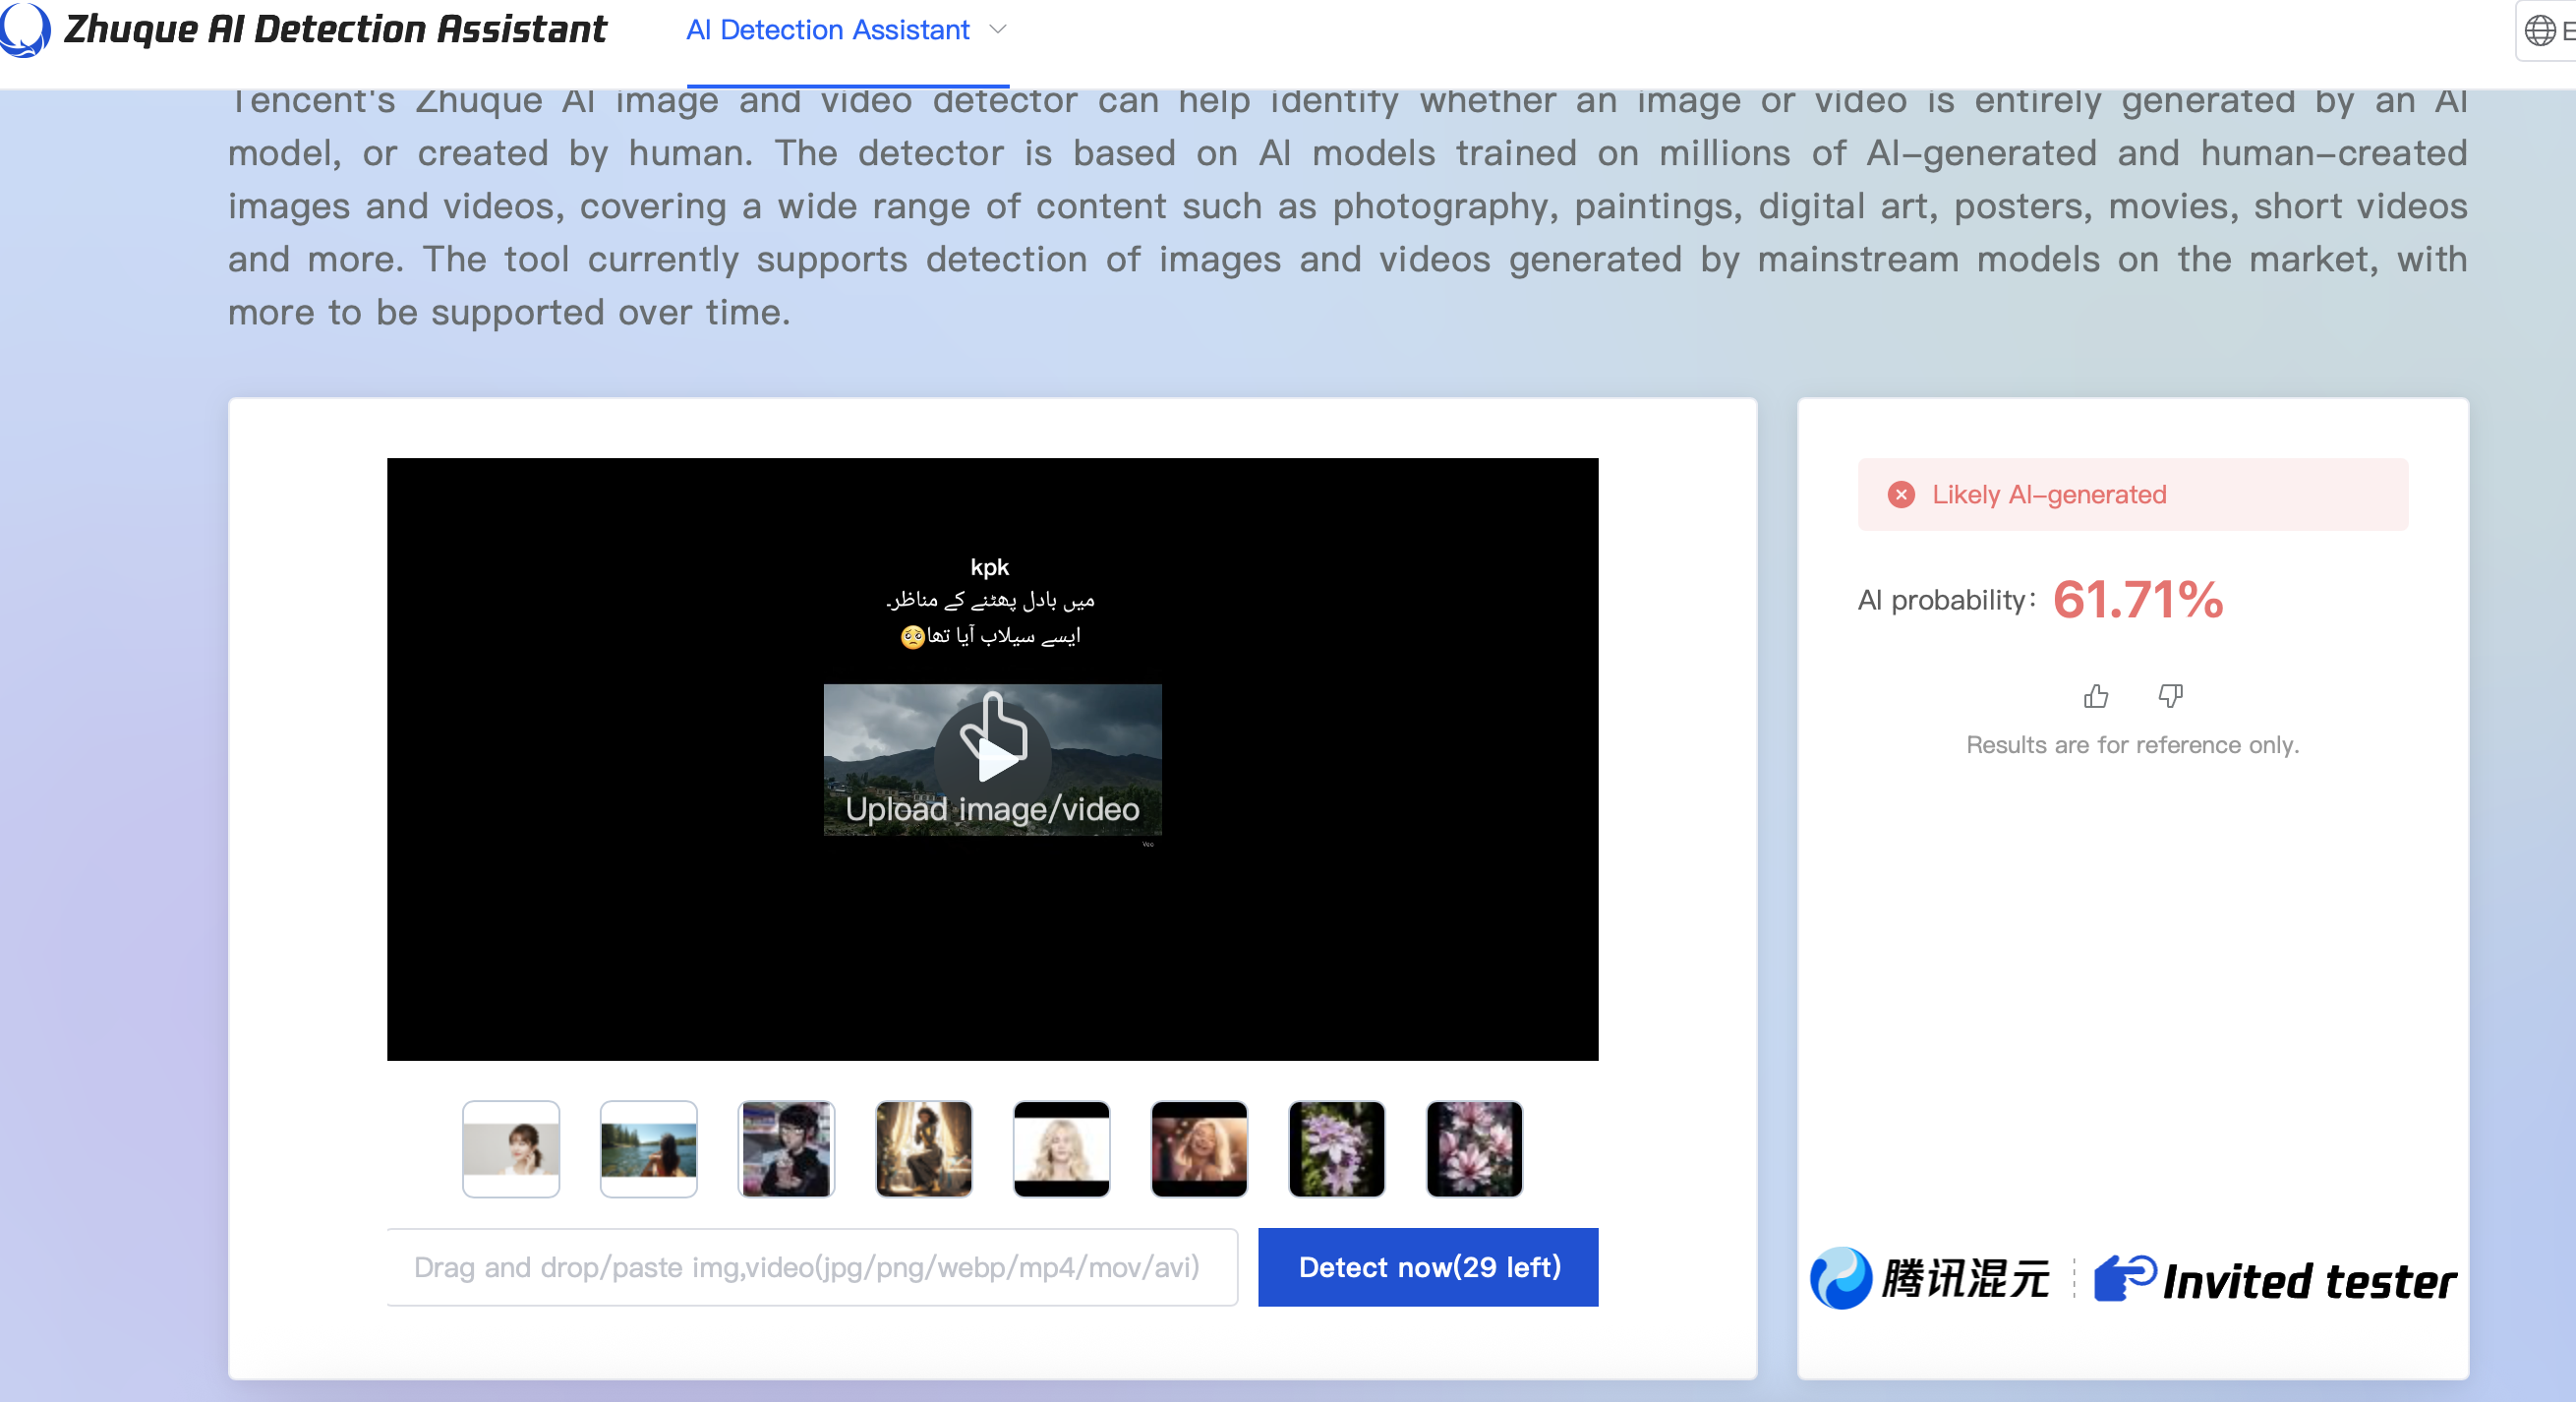Click Detect now (29 left) button

point(1428,1267)
